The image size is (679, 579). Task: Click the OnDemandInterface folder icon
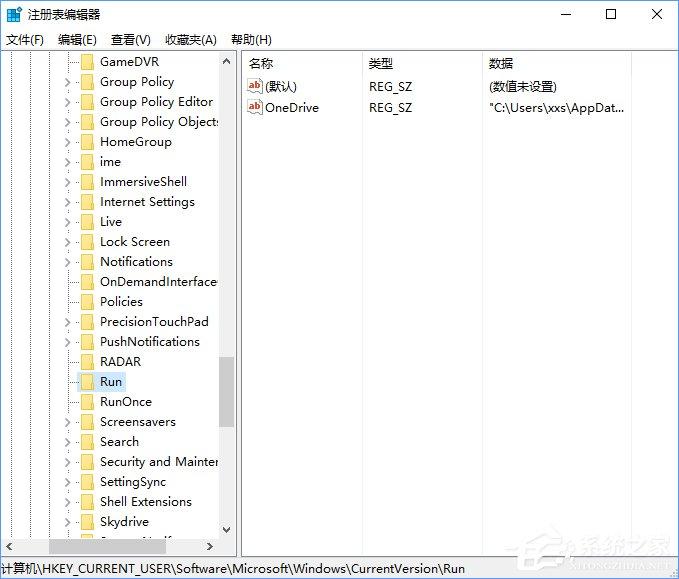point(87,282)
